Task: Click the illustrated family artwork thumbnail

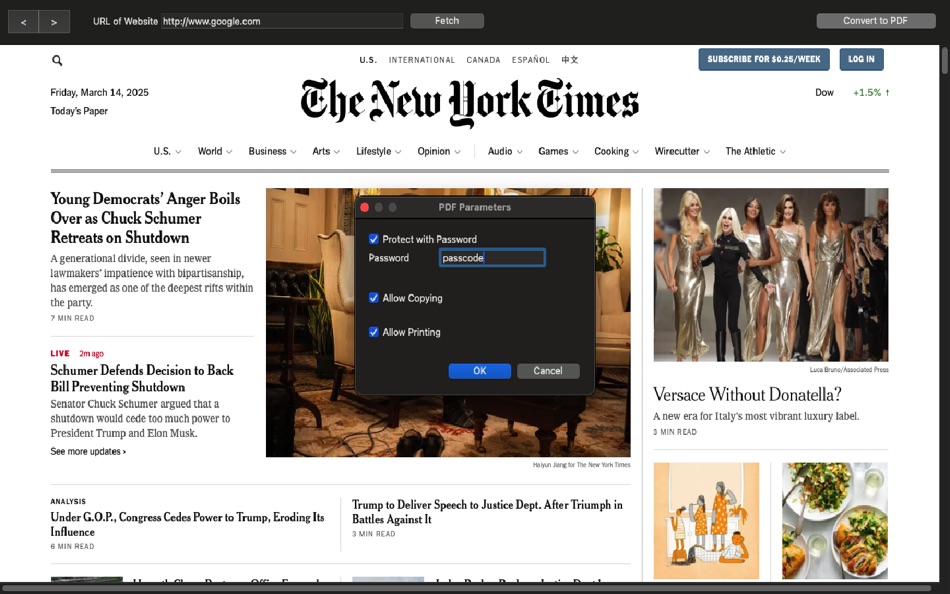Action: tap(706, 521)
